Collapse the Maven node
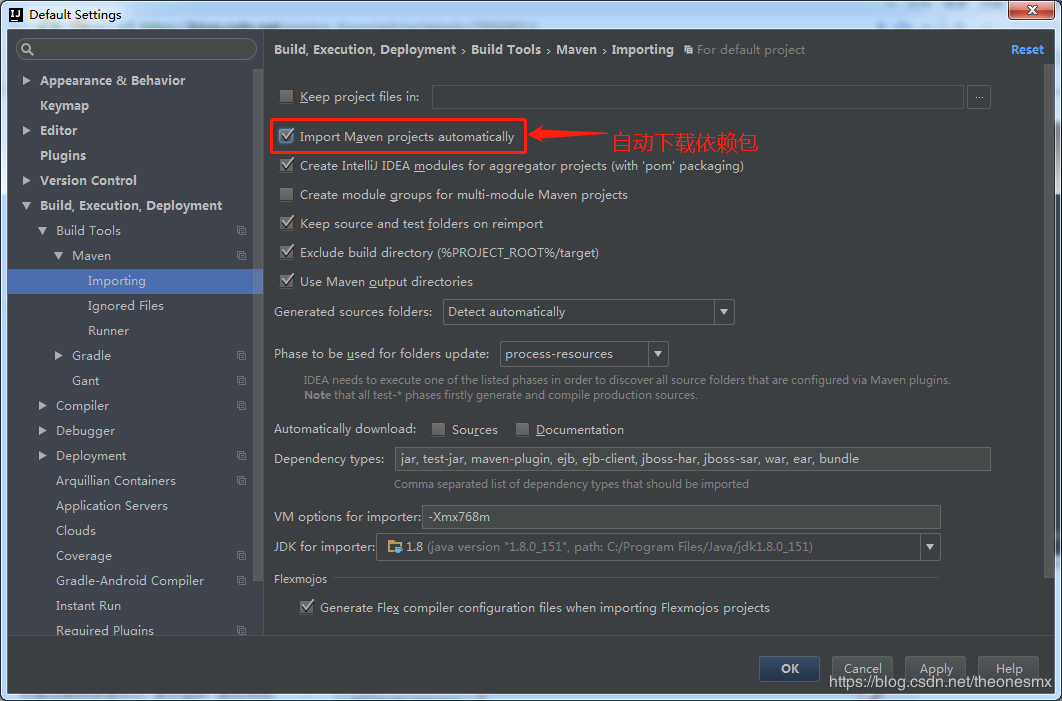The height and width of the screenshot is (701, 1062). pos(59,256)
